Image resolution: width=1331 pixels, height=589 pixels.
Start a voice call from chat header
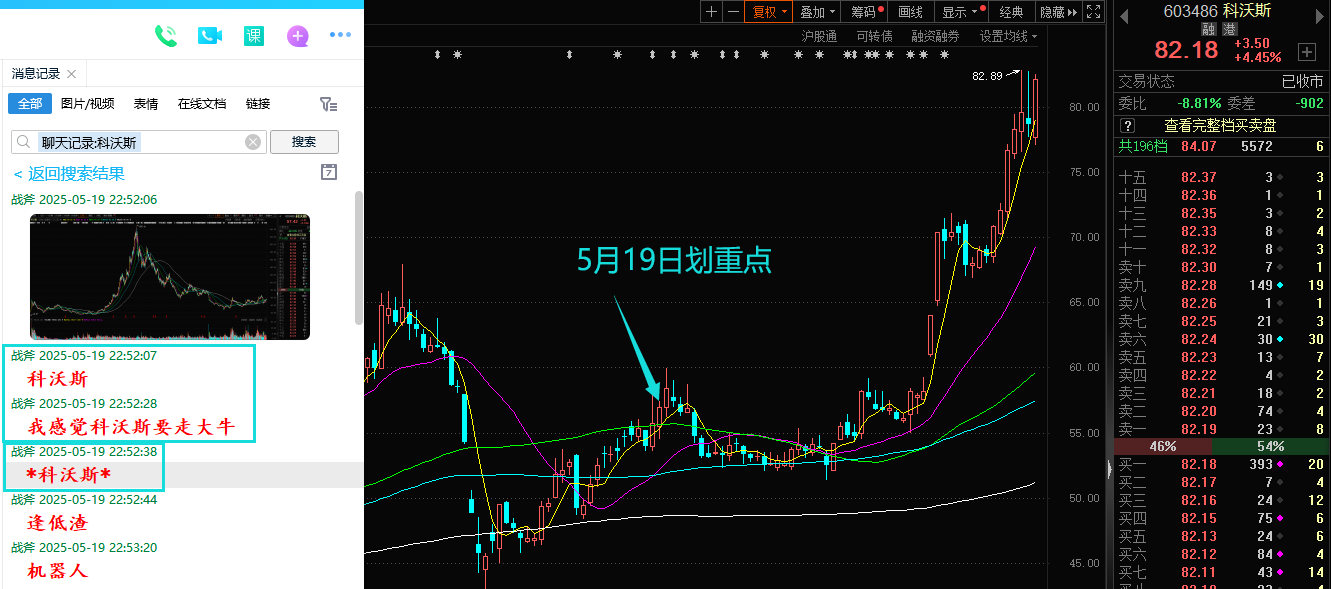click(x=165, y=36)
